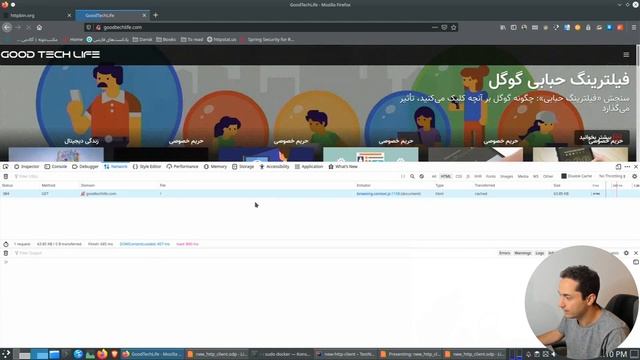Image resolution: width=640 pixels, height=360 pixels.
Task: Open the home page via the house icon
Action: tap(39, 27)
